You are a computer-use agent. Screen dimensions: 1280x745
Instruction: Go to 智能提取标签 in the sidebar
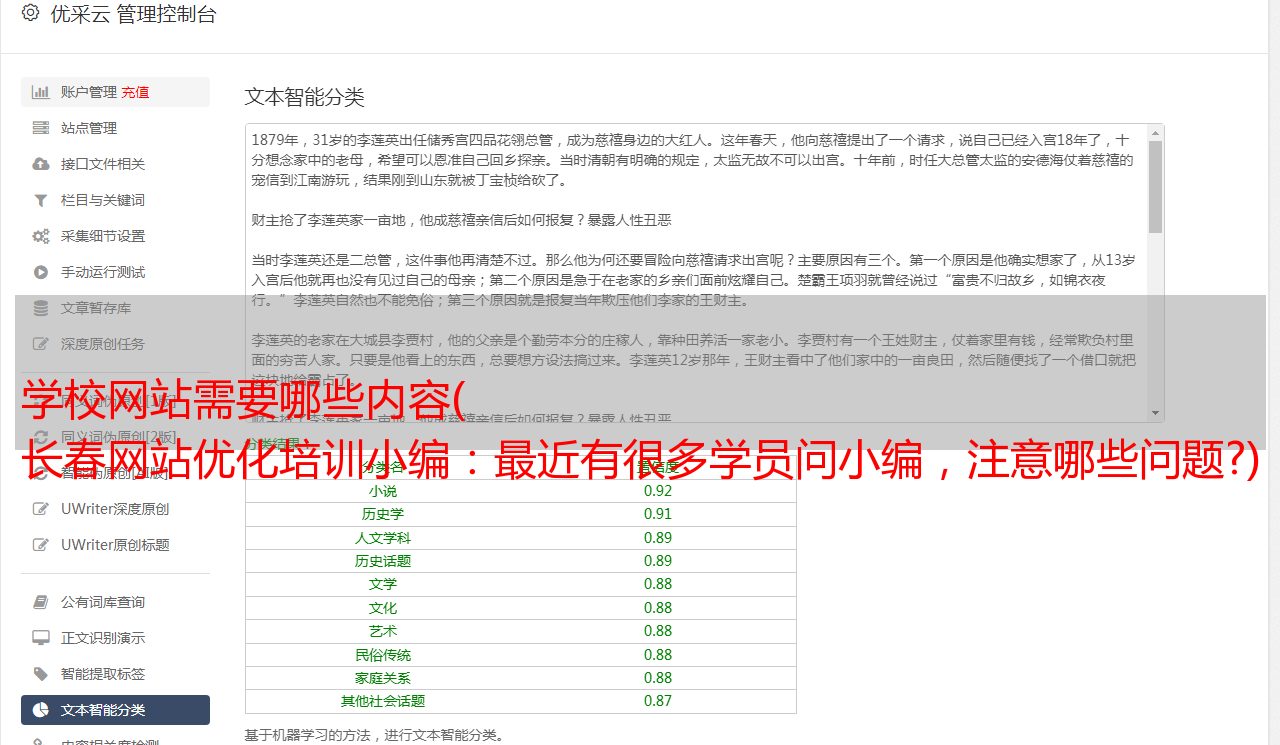[x=115, y=674]
